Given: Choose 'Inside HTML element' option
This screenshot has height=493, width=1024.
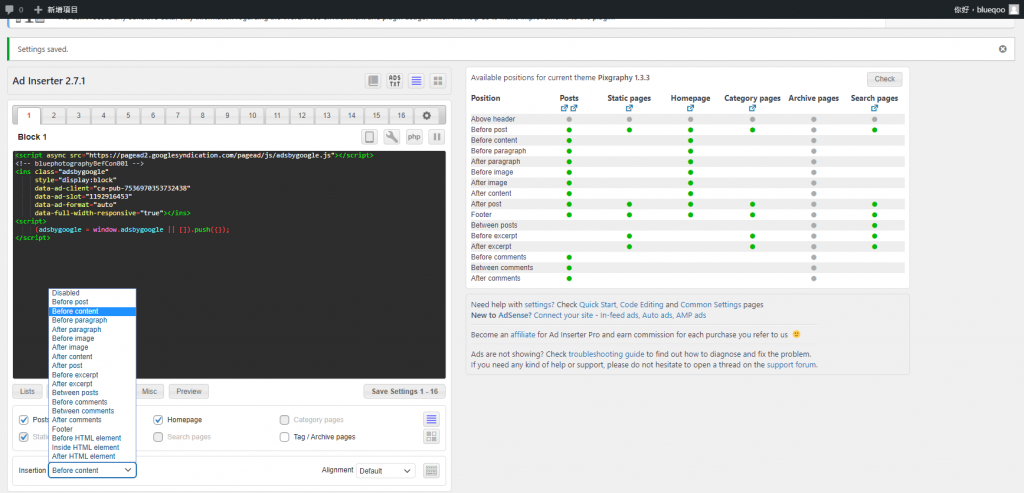Looking at the screenshot, I should coord(85,447).
